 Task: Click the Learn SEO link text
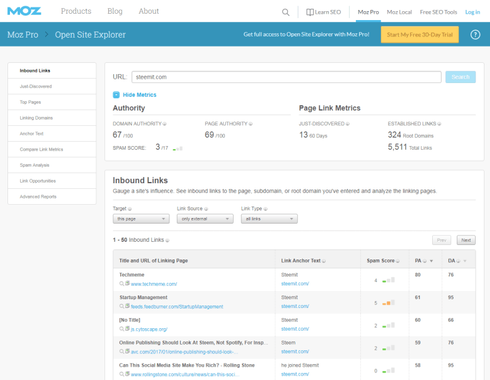coord(328,12)
